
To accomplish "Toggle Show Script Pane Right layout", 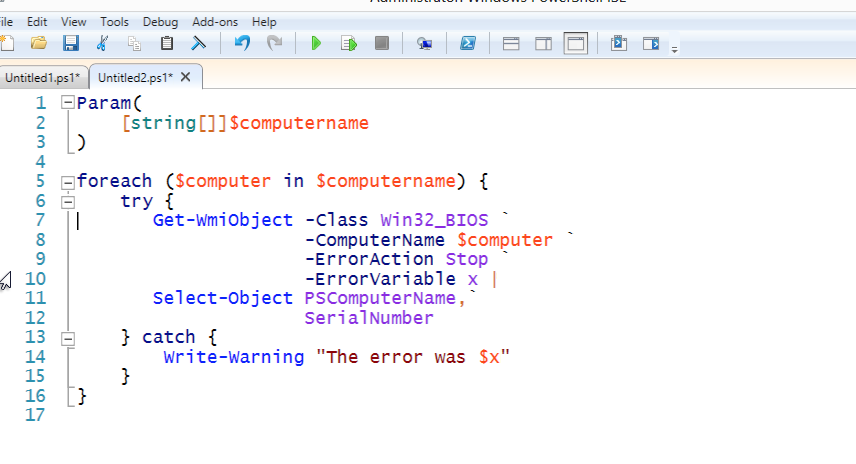I will (543, 43).
